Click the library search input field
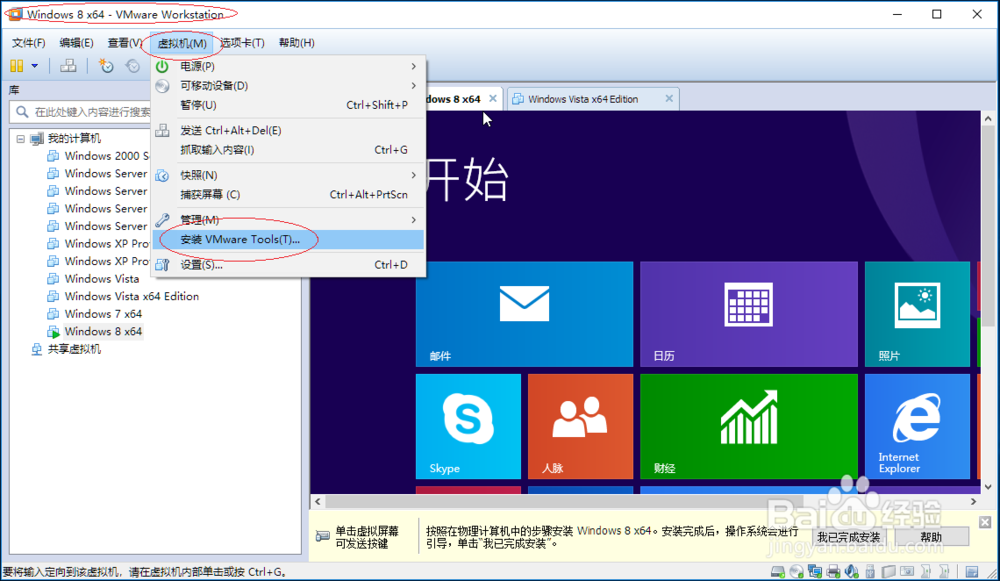 coord(80,110)
